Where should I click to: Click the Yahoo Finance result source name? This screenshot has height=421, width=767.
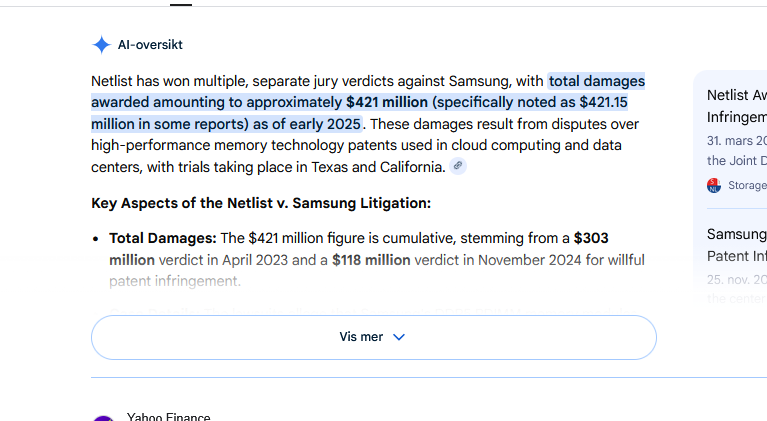tap(168, 417)
